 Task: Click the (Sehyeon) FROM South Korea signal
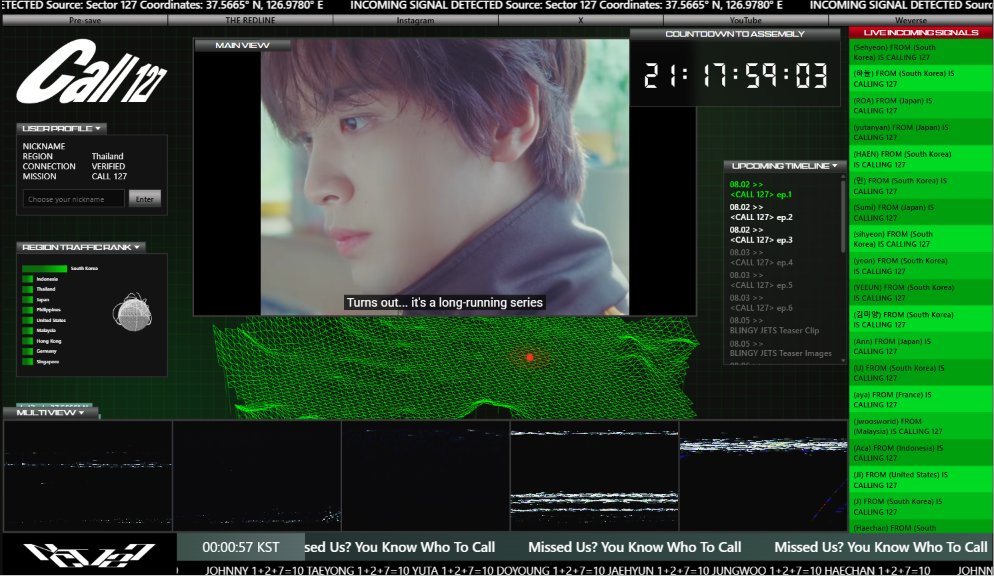920,52
